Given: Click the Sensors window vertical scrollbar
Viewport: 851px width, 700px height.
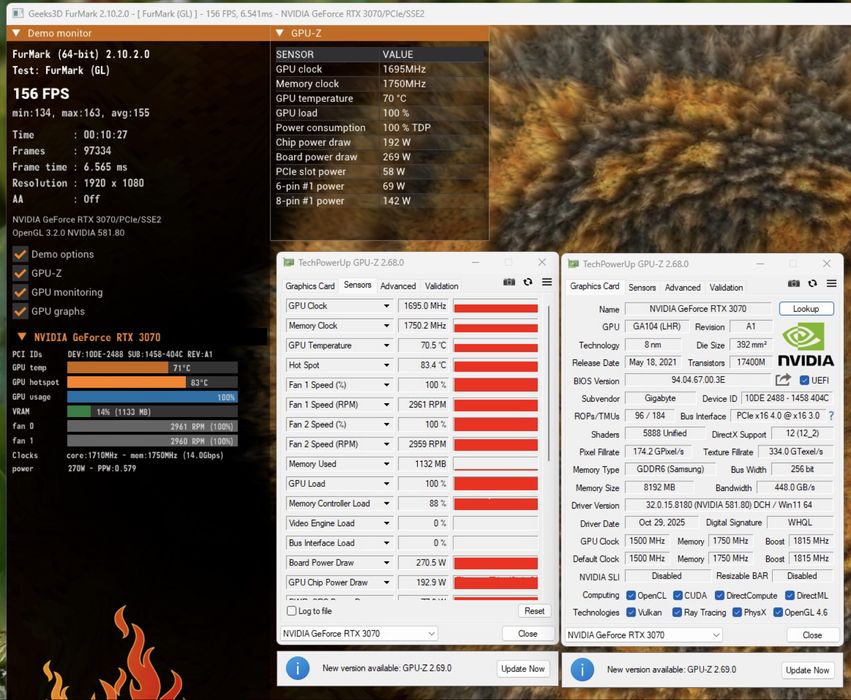Looking at the screenshot, I should (x=549, y=383).
